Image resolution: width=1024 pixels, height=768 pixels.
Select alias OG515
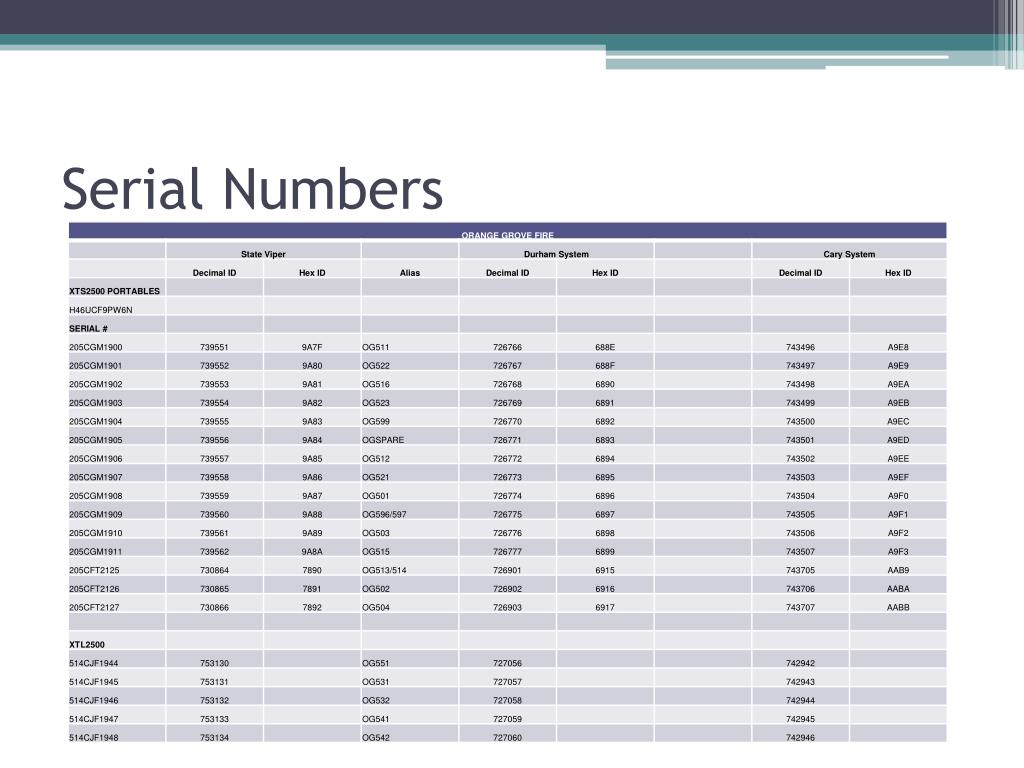pyautogui.click(x=376, y=552)
